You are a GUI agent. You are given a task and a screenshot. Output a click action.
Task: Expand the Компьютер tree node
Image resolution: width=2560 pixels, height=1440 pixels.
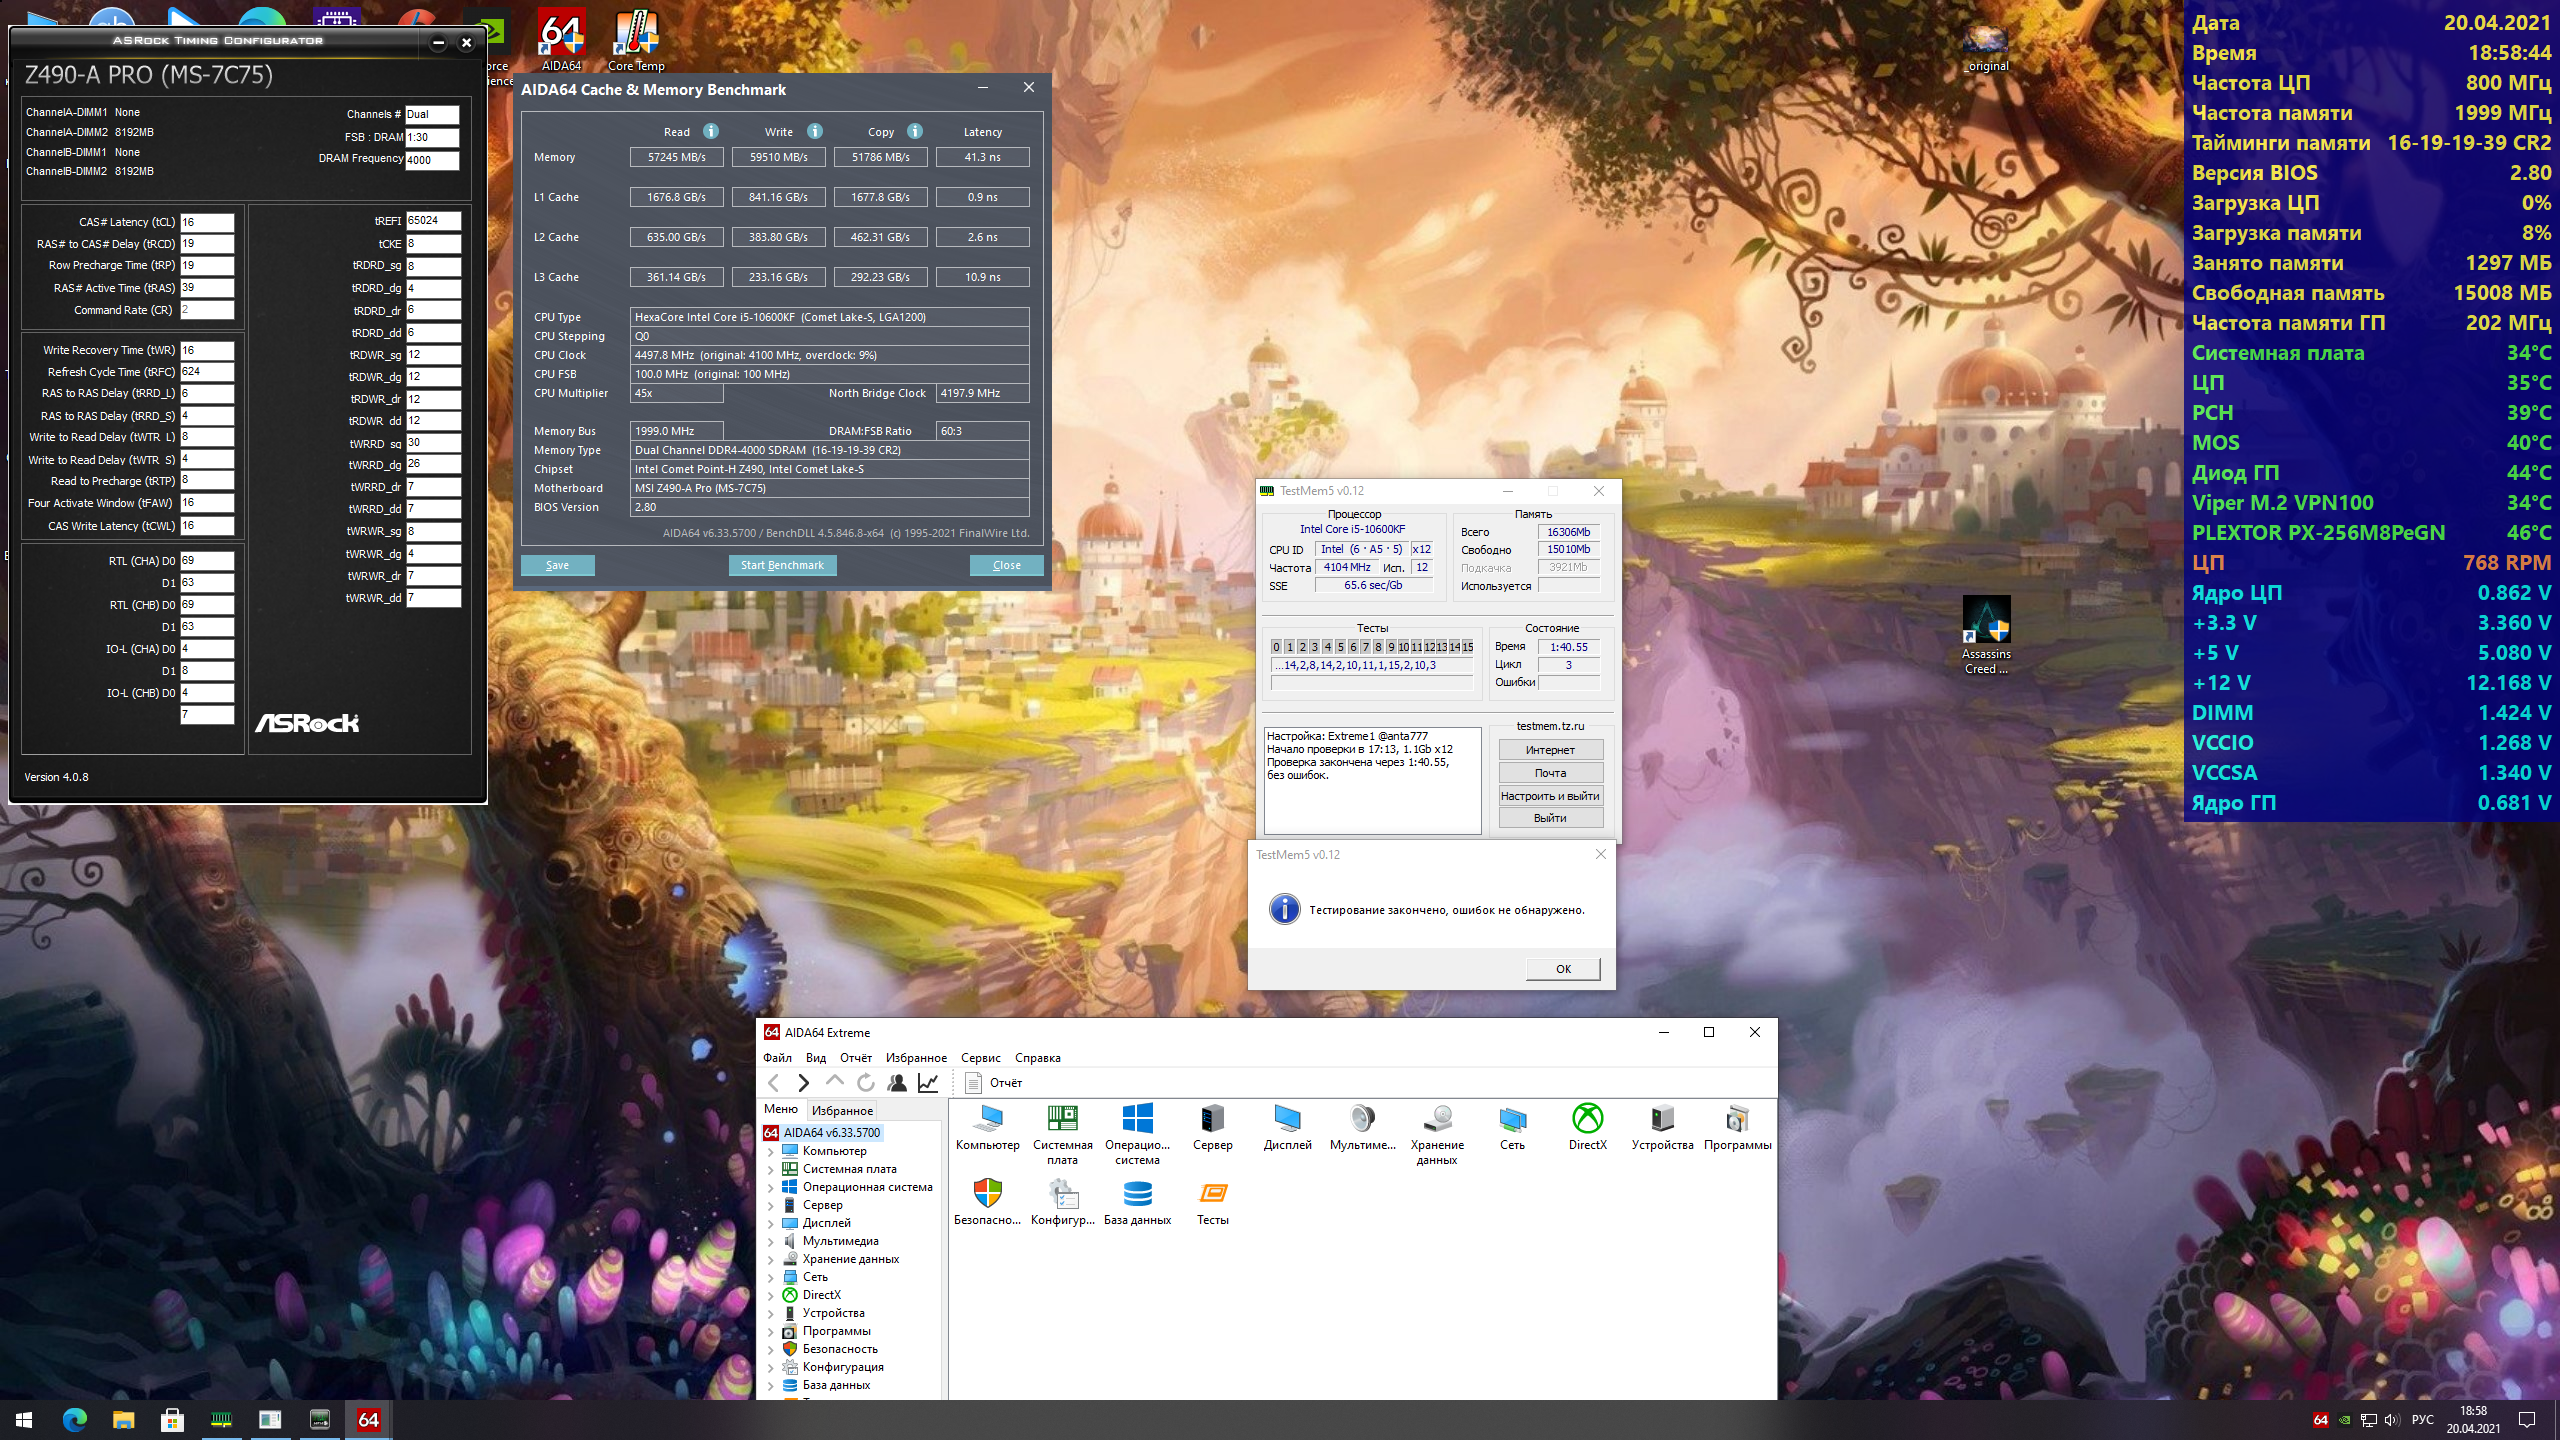click(771, 1151)
